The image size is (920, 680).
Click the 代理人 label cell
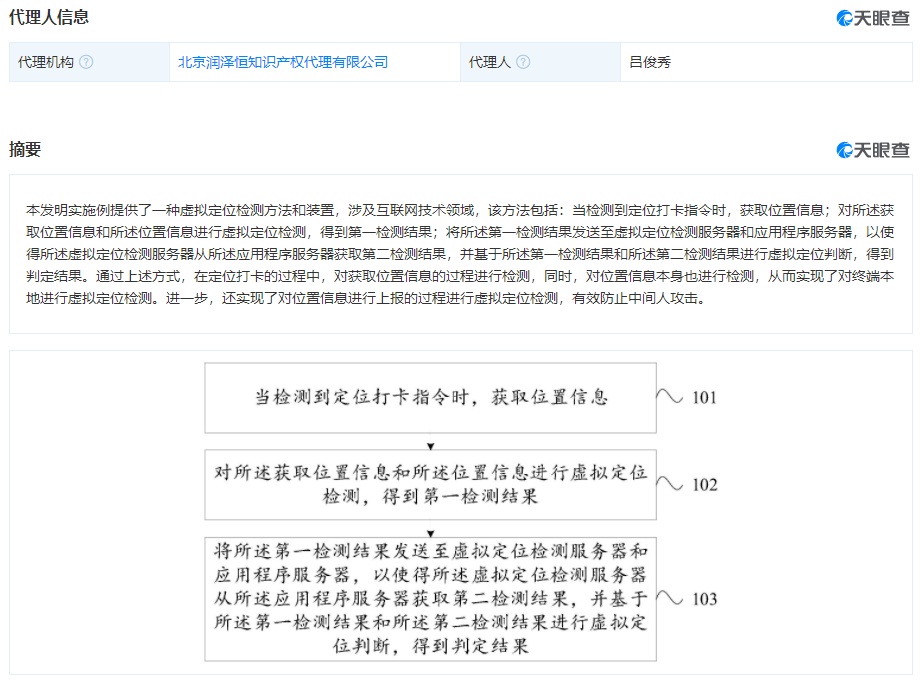[540, 62]
